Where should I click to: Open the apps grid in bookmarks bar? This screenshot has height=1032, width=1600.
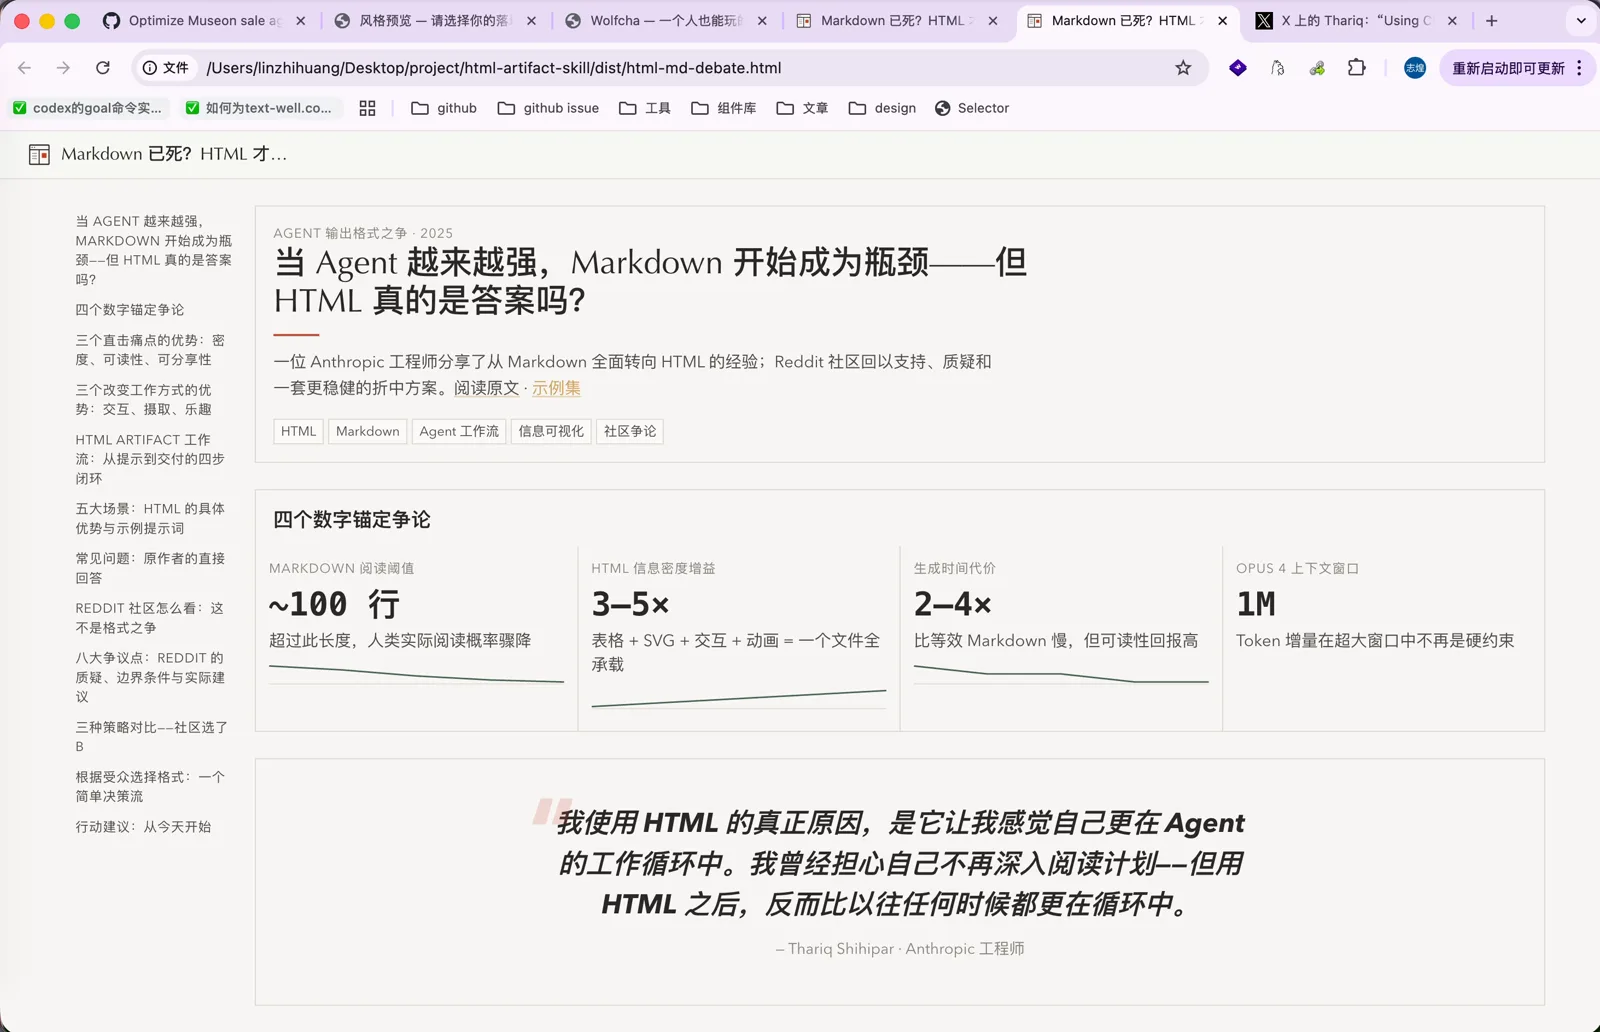coord(367,108)
